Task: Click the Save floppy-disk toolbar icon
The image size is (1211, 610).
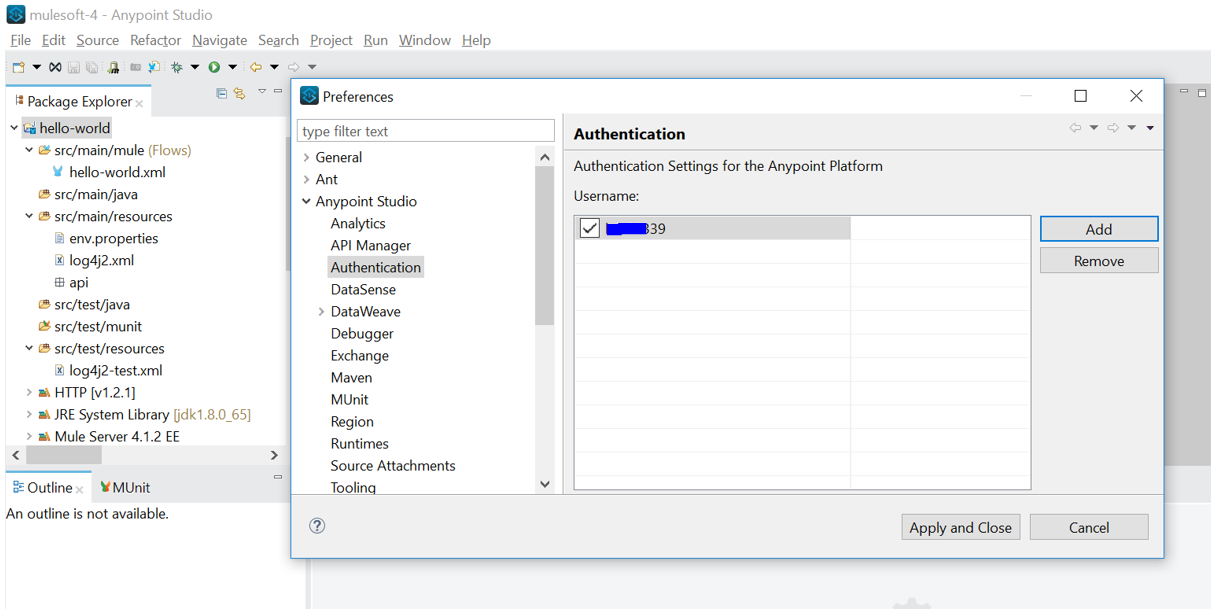Action: click(74, 67)
